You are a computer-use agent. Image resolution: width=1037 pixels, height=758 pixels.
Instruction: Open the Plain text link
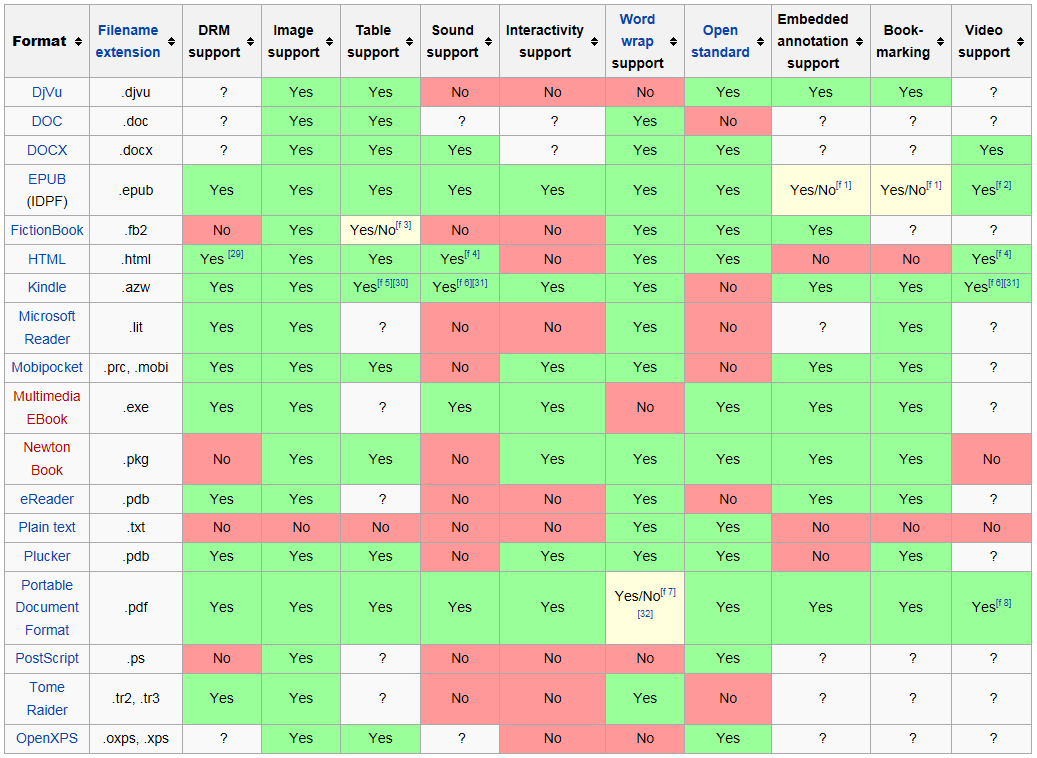(x=47, y=527)
